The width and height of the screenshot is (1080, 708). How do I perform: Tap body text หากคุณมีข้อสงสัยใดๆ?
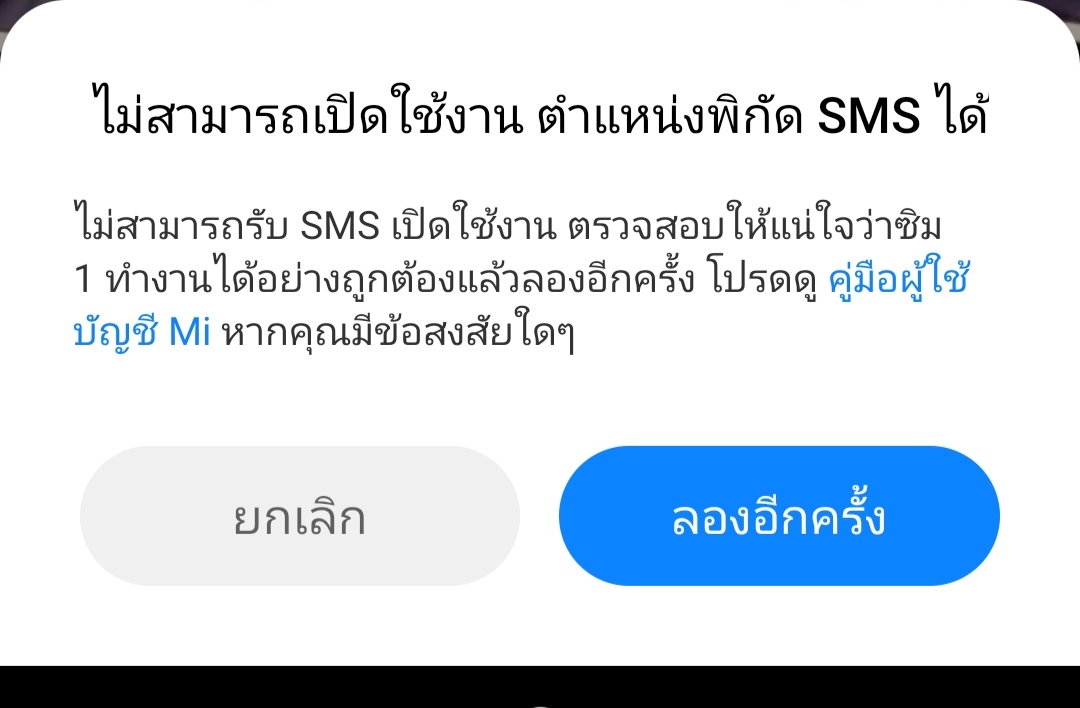click(x=397, y=333)
